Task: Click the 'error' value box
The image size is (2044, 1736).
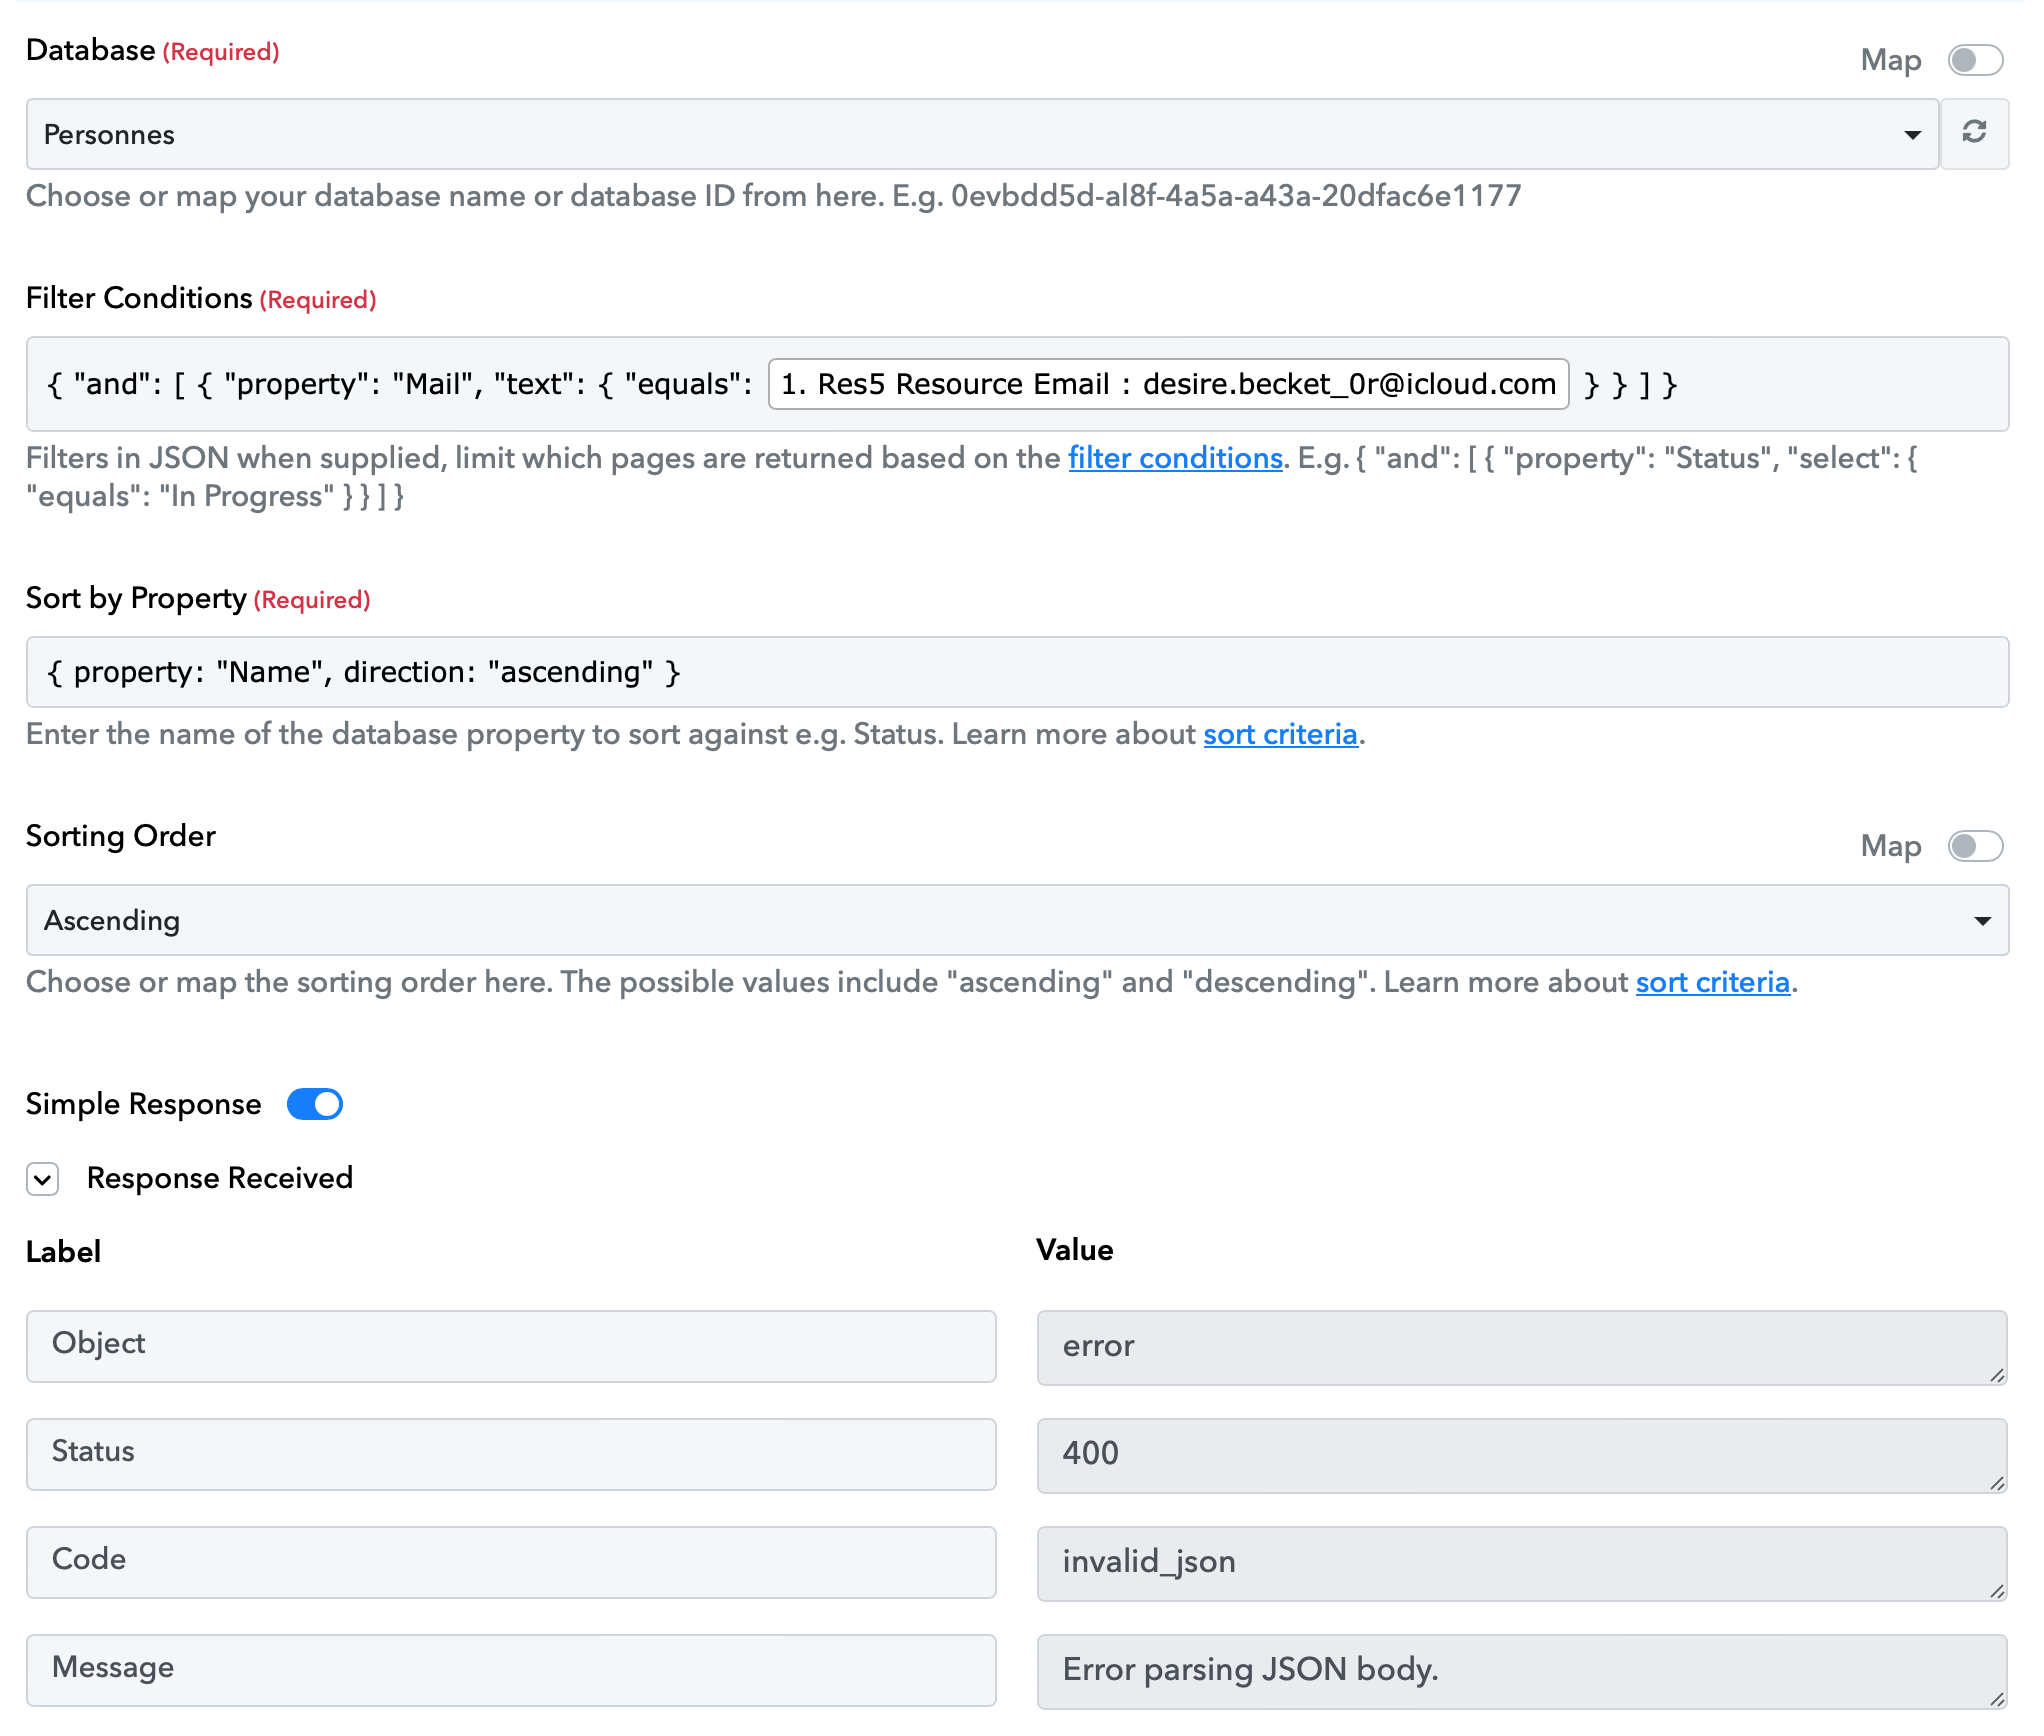Action: click(x=1522, y=1348)
